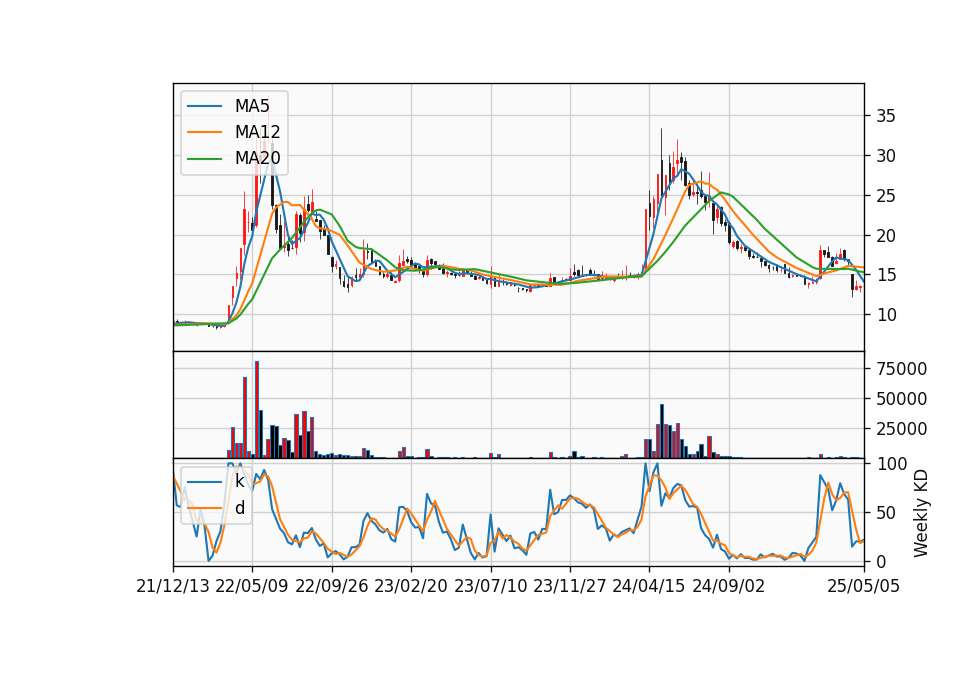Click the KD axis value 100
Image resolution: width=960 pixels, height=690 pixels.
891,464
